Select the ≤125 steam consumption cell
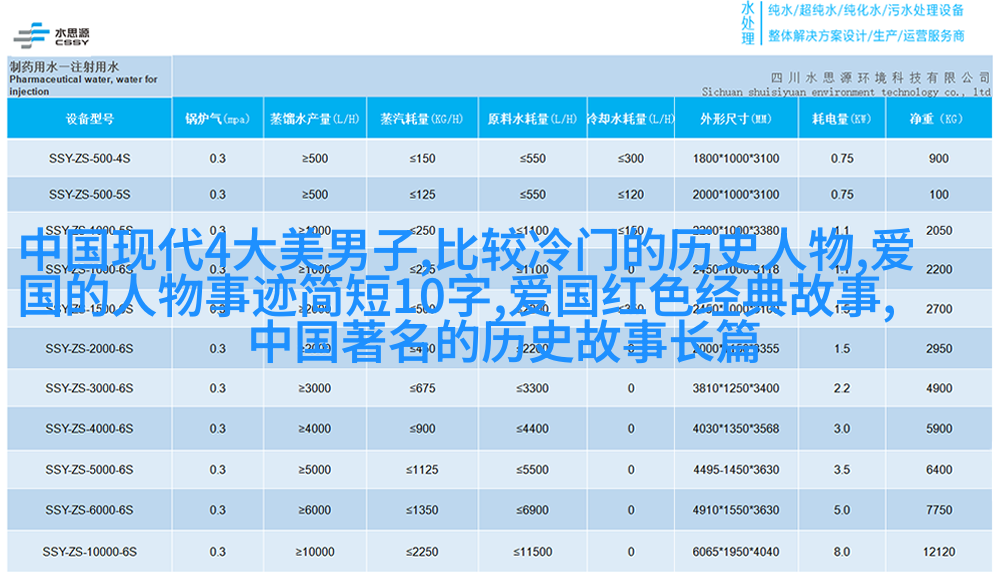Viewport: 1000px width, 581px height. [x=422, y=195]
